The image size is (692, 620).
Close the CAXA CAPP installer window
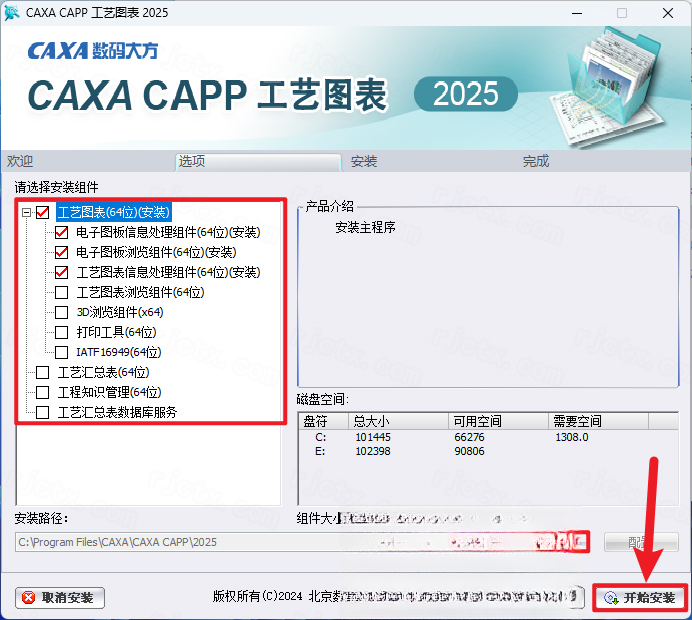tap(668, 13)
